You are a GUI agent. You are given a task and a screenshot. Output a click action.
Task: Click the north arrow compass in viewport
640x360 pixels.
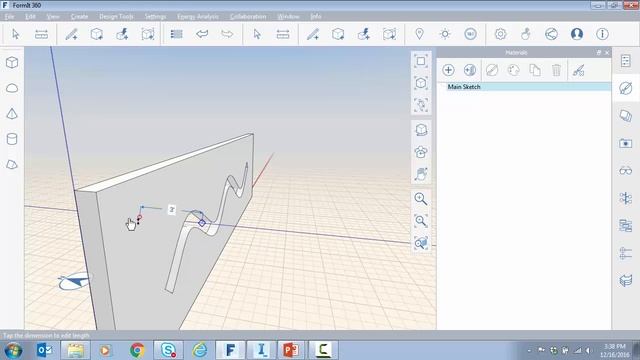click(x=74, y=282)
